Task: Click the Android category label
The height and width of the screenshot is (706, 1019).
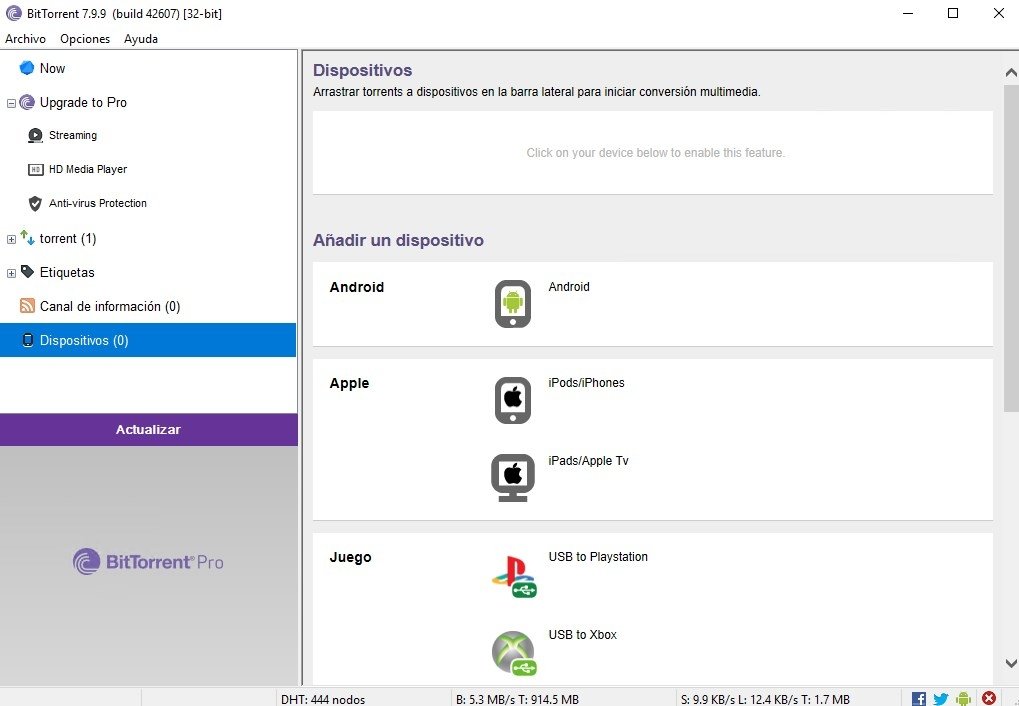Action: (357, 287)
